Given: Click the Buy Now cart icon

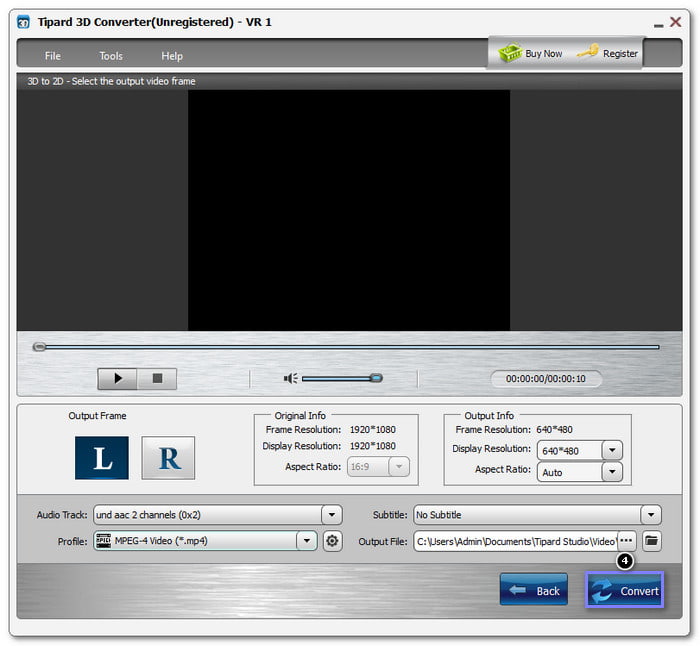Looking at the screenshot, I should pos(510,53).
